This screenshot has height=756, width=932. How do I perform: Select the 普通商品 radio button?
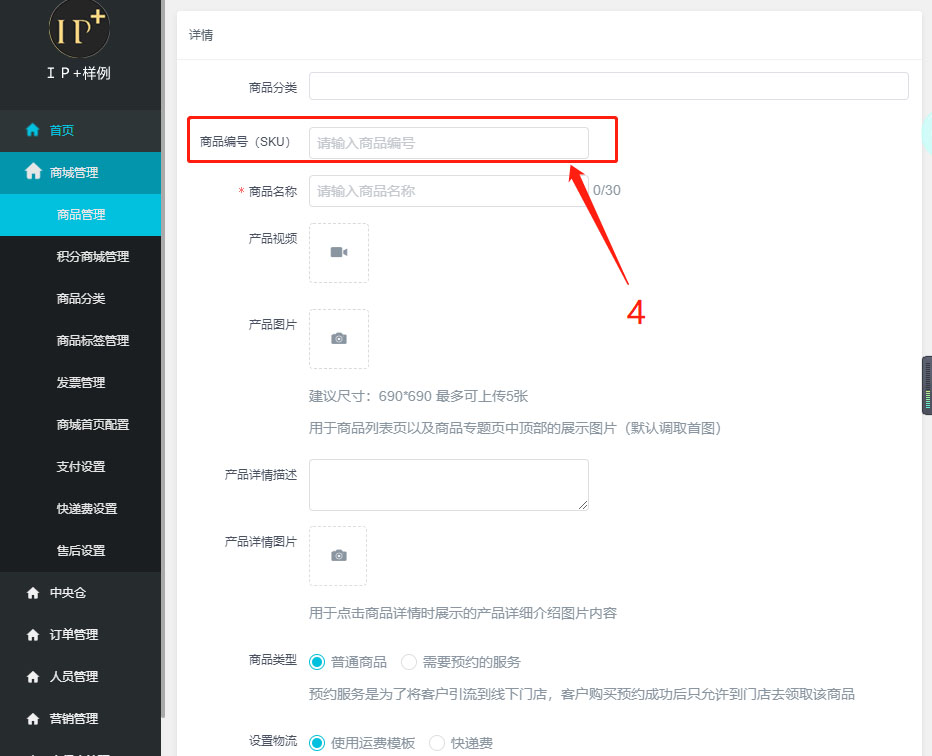318,662
